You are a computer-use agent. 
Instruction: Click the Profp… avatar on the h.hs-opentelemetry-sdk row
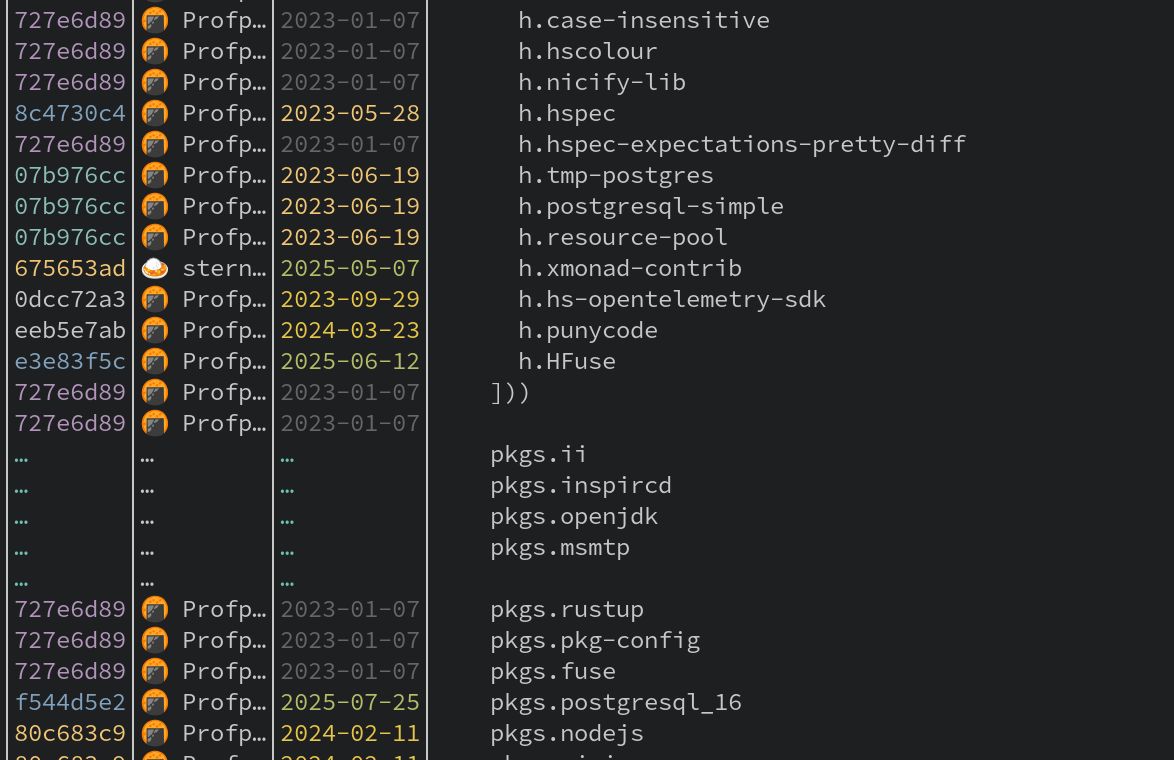155,299
